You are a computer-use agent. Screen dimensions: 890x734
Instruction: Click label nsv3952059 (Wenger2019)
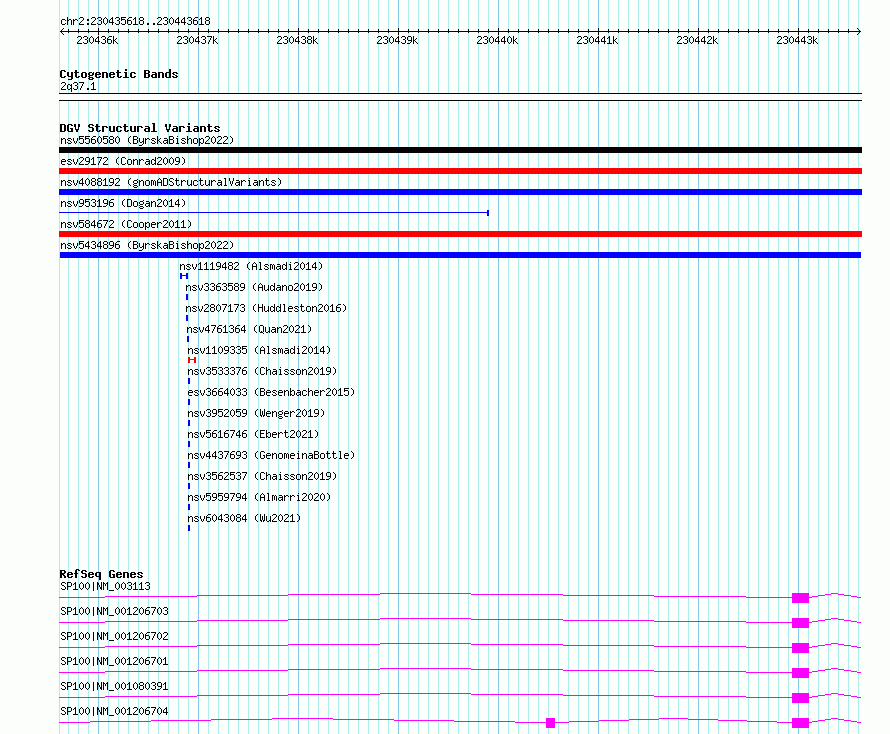click(257, 413)
